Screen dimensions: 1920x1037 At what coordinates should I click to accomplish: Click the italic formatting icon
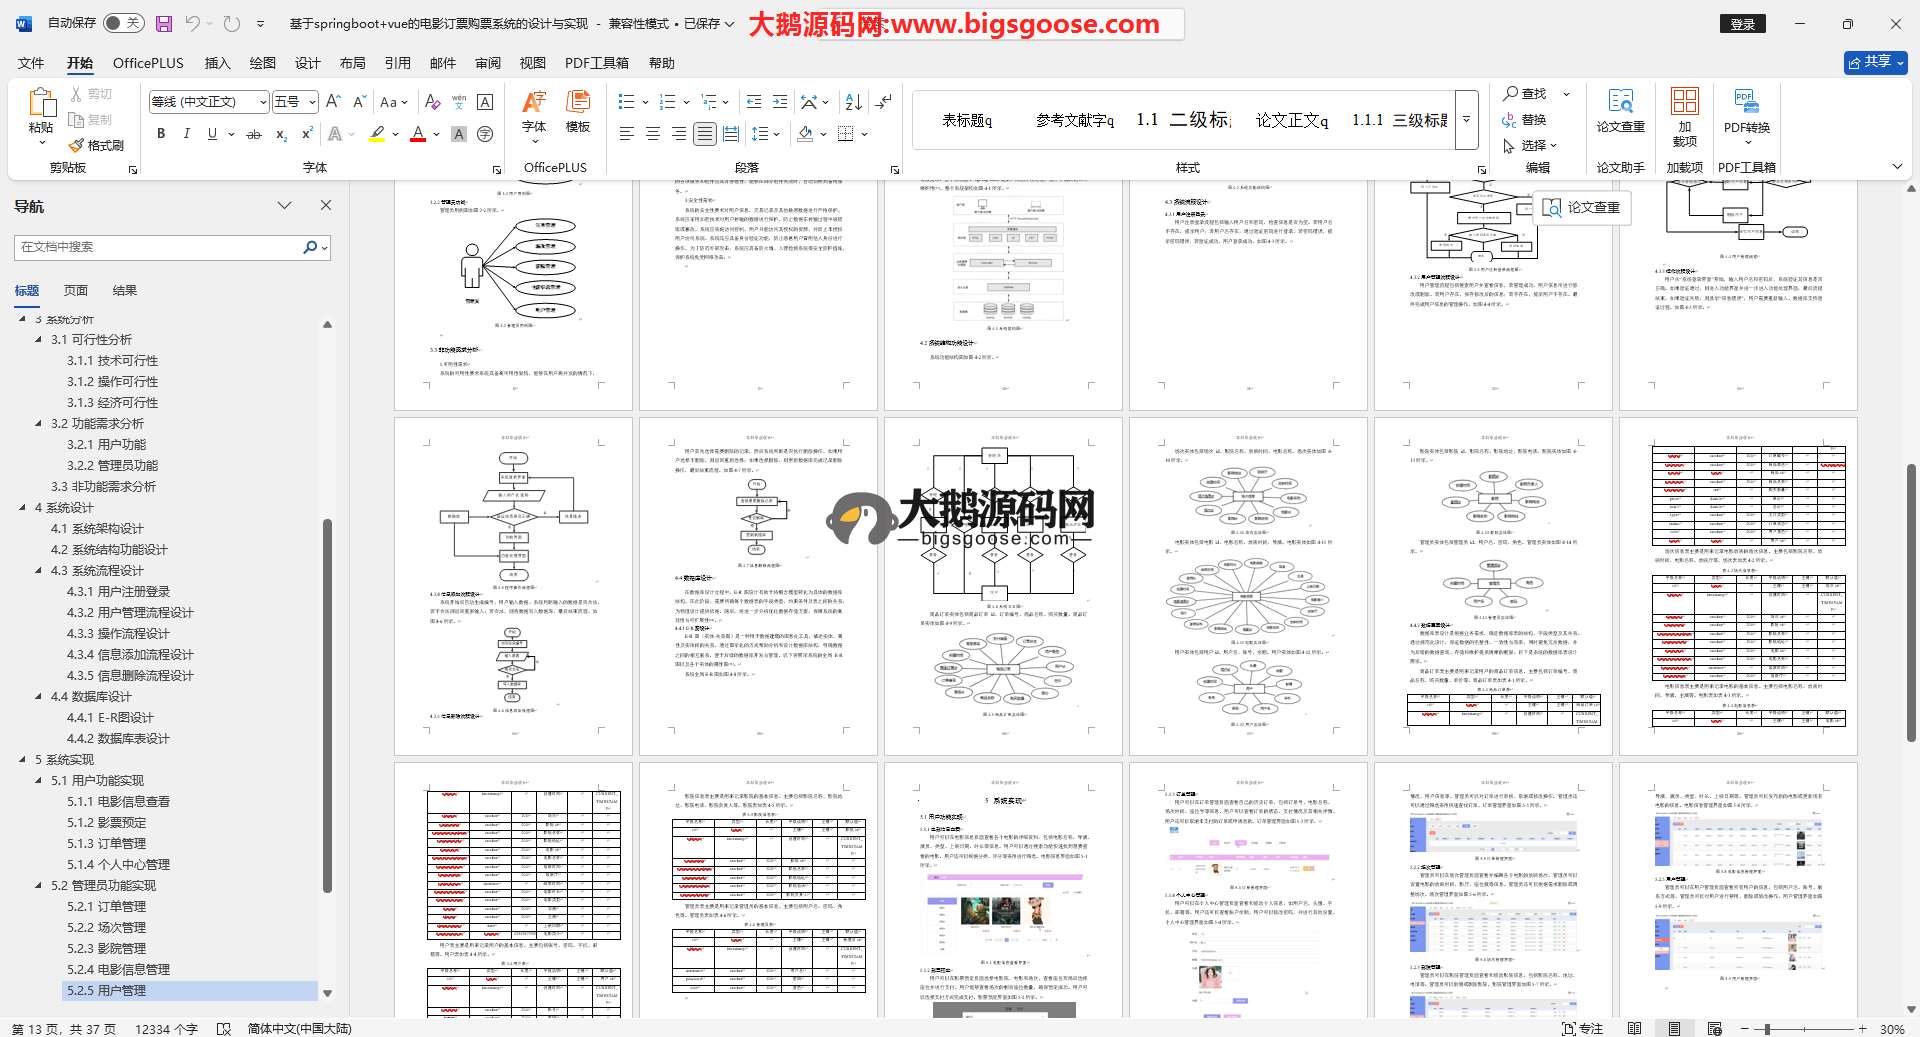click(x=186, y=134)
